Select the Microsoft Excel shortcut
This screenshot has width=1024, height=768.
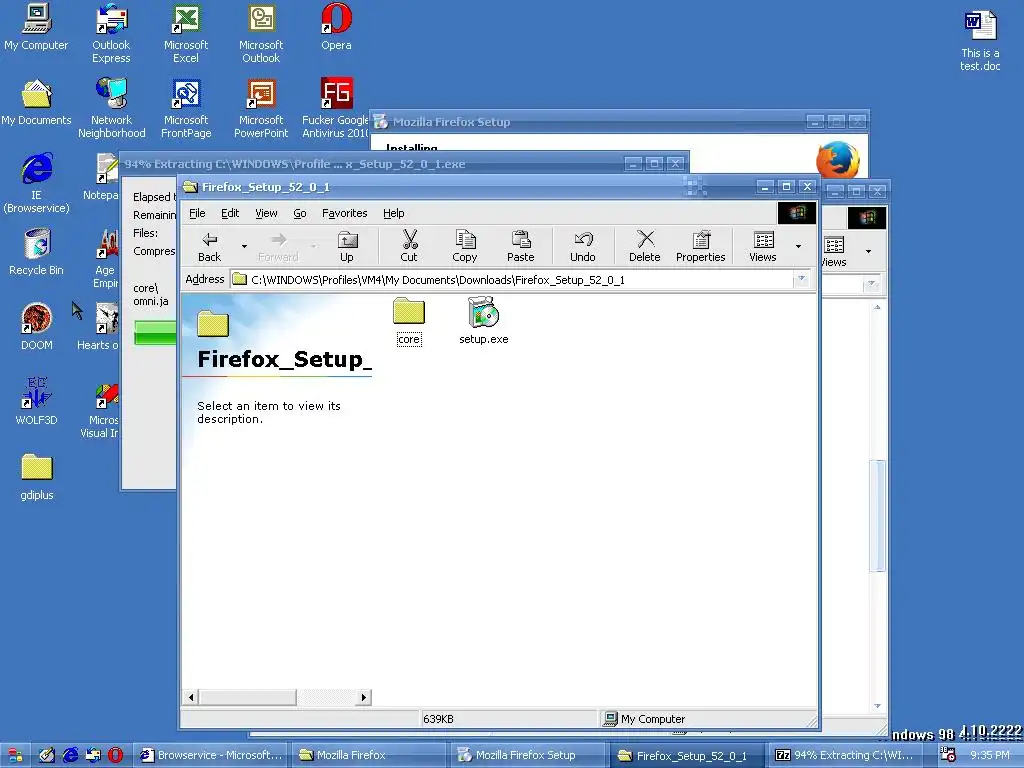click(185, 34)
